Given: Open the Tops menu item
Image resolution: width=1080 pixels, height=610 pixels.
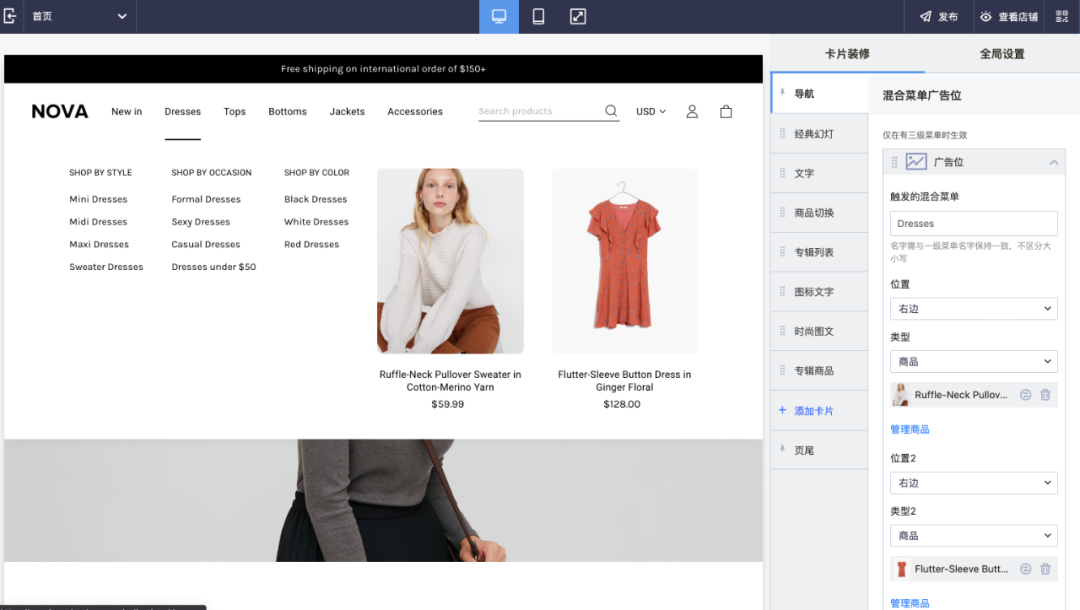Looking at the screenshot, I should click(x=235, y=112).
